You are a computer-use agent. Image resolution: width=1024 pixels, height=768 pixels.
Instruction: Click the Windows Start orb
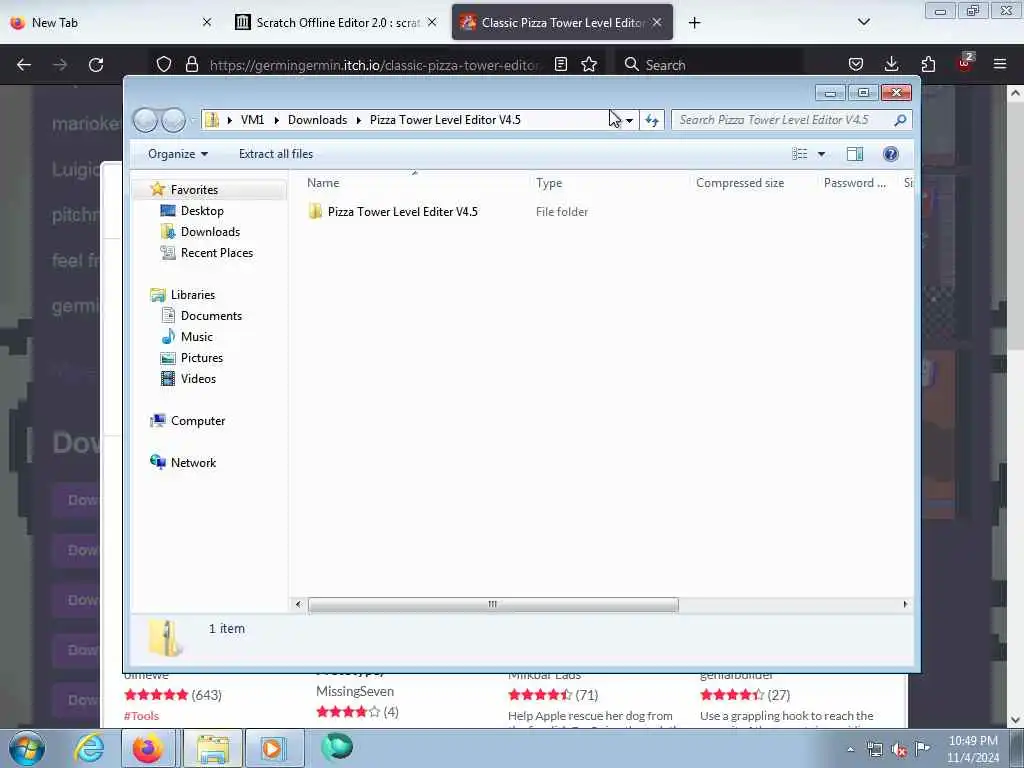pyautogui.click(x=27, y=748)
